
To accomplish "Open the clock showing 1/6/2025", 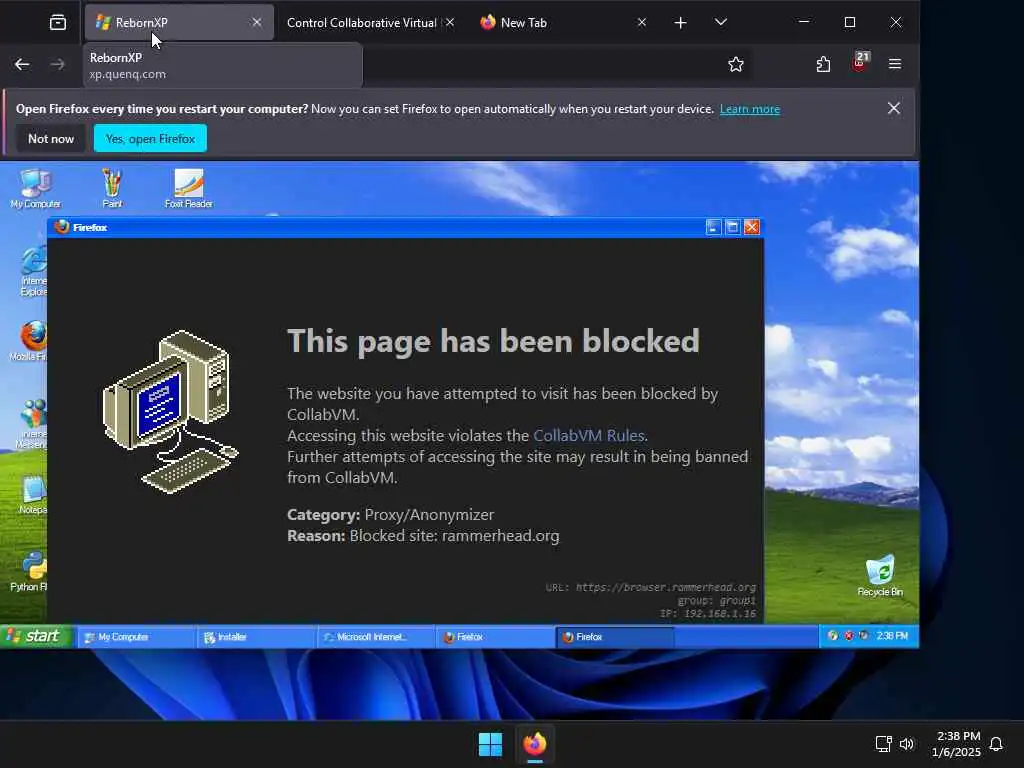I will (x=957, y=744).
